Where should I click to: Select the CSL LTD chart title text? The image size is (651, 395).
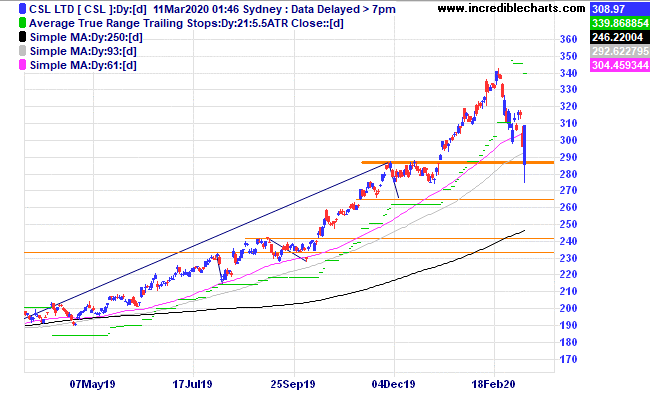pyautogui.click(x=212, y=9)
